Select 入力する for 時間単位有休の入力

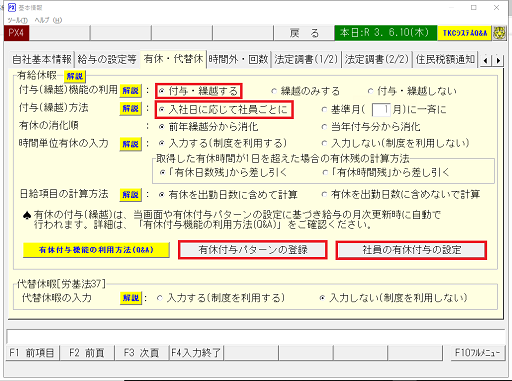(x=223, y=143)
